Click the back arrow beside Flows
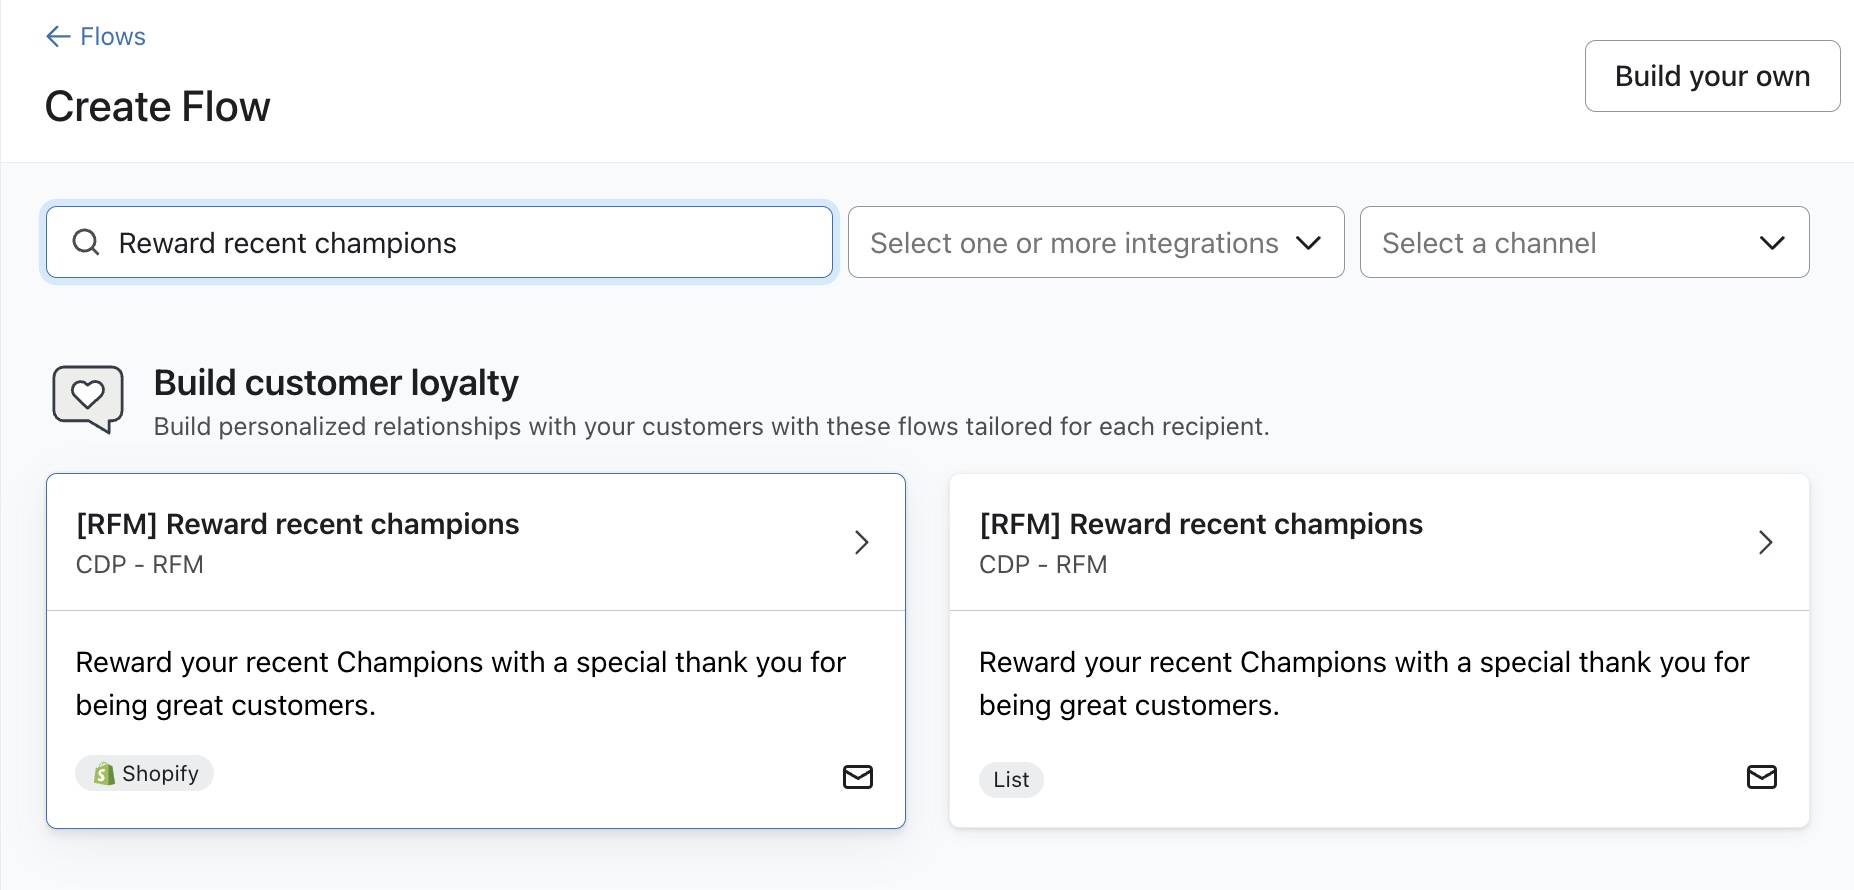1854x890 pixels. 55,36
